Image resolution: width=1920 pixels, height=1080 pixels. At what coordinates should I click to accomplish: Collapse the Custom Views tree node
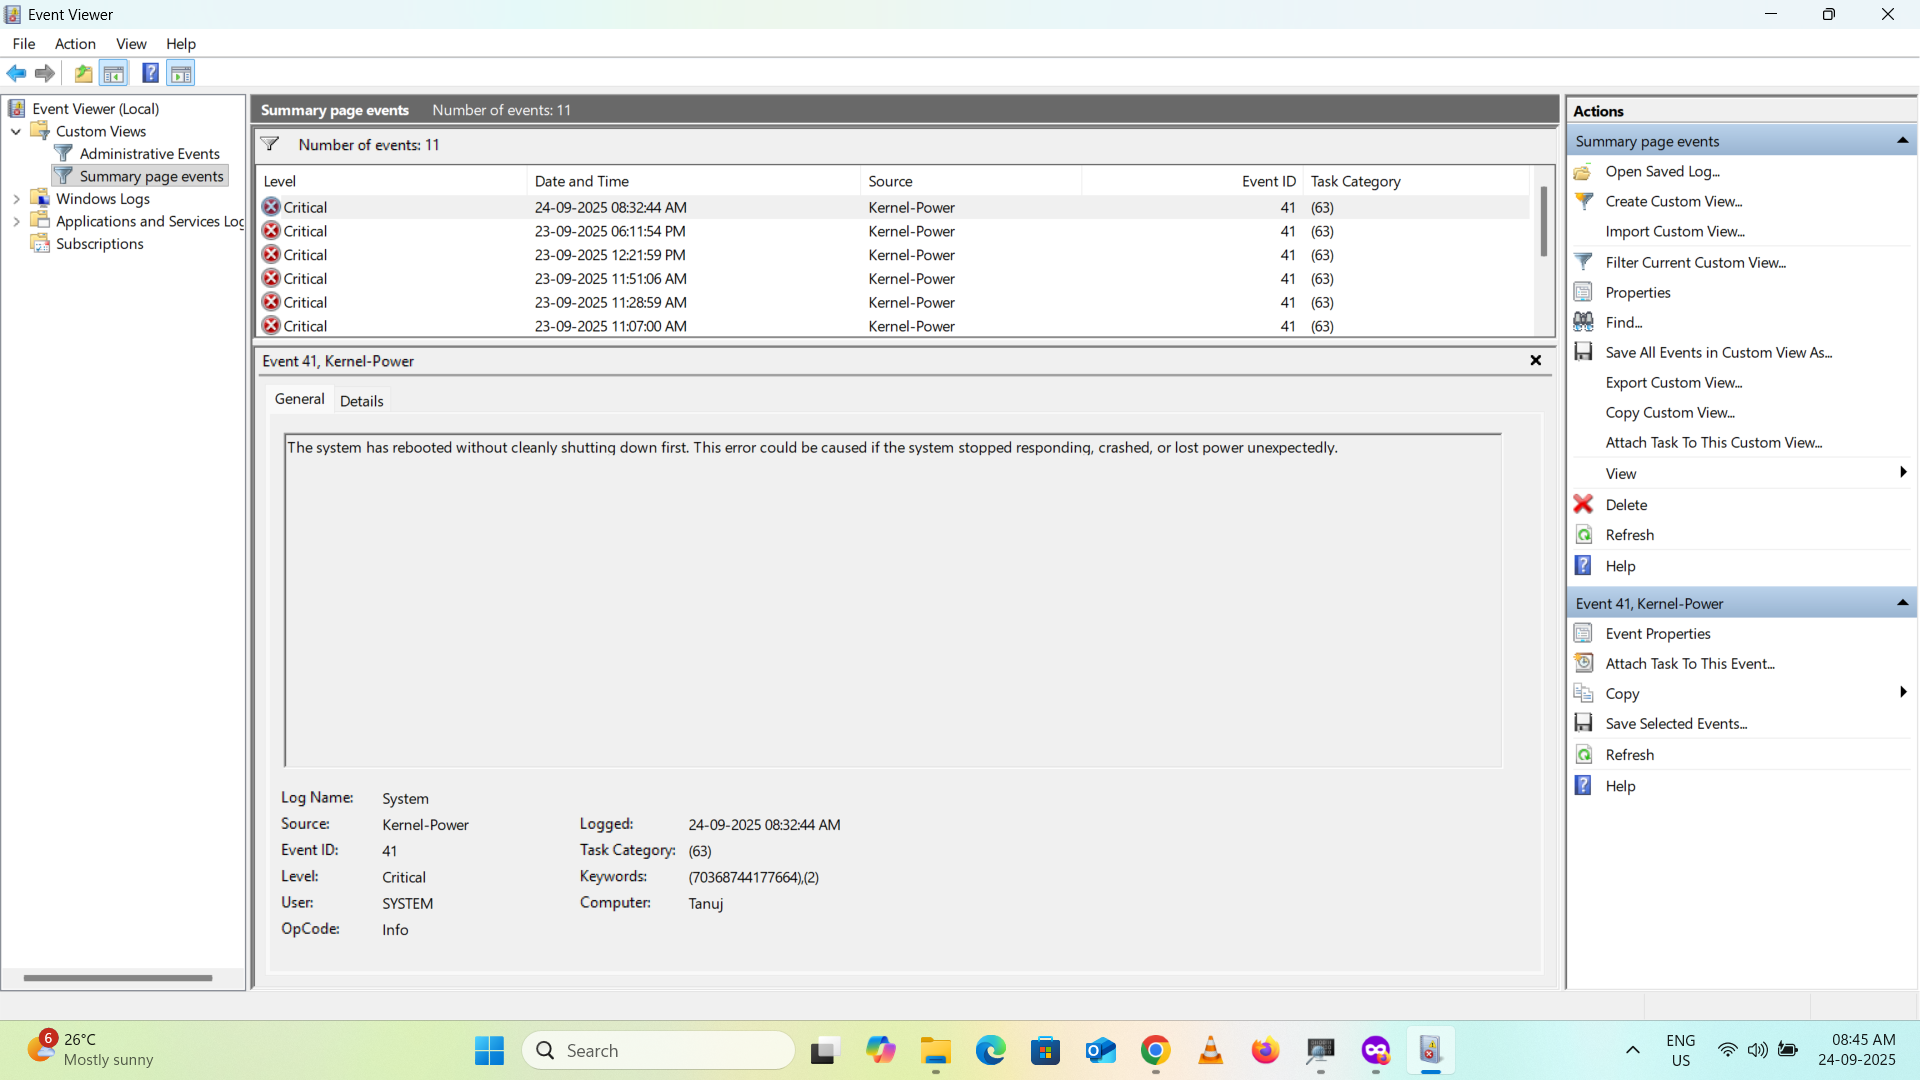16,131
